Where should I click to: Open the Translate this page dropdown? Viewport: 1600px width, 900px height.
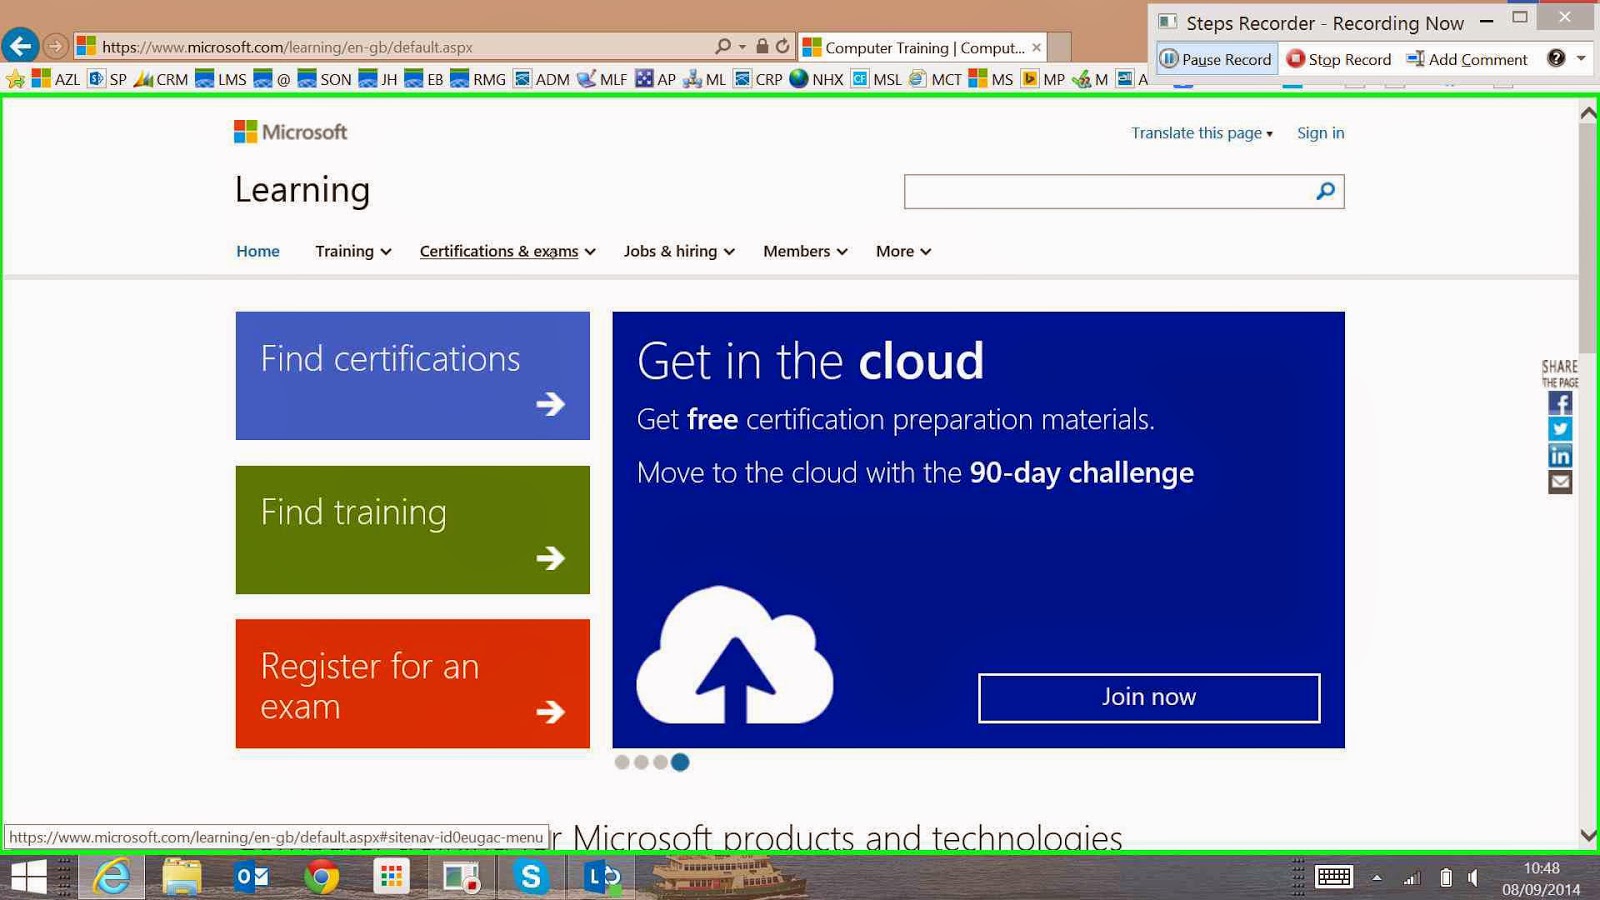tap(1198, 132)
